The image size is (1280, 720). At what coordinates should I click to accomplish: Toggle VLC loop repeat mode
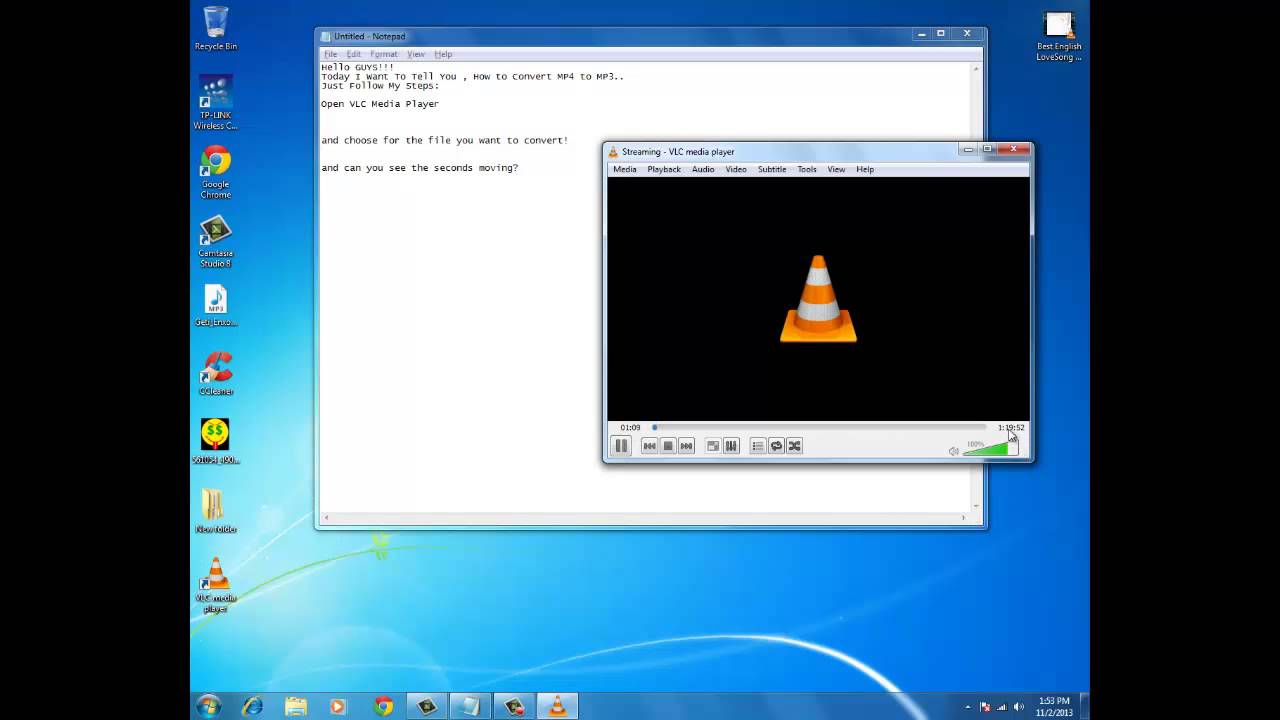pyautogui.click(x=776, y=446)
